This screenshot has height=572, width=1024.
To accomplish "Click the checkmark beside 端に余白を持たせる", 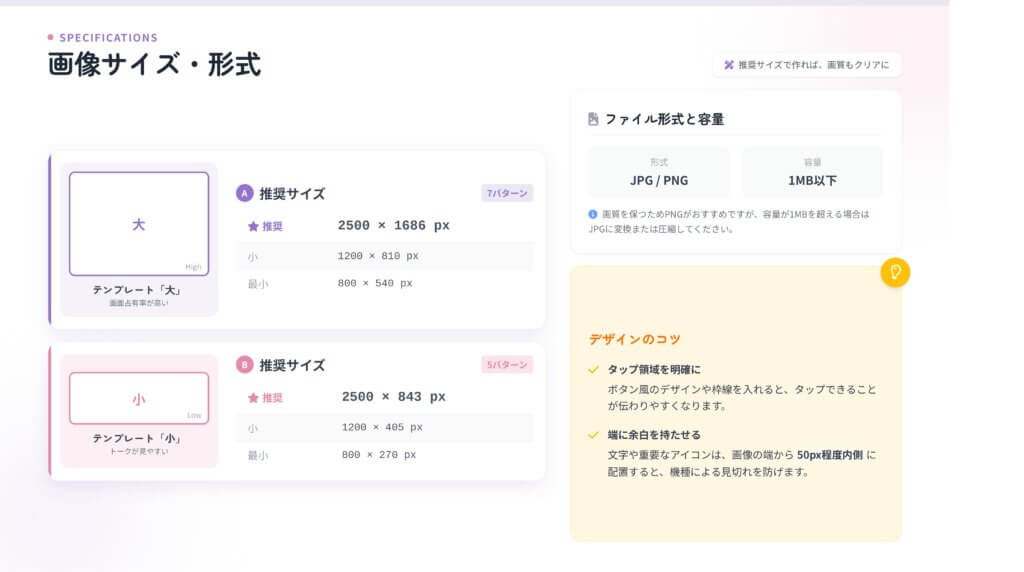I will [x=593, y=435].
